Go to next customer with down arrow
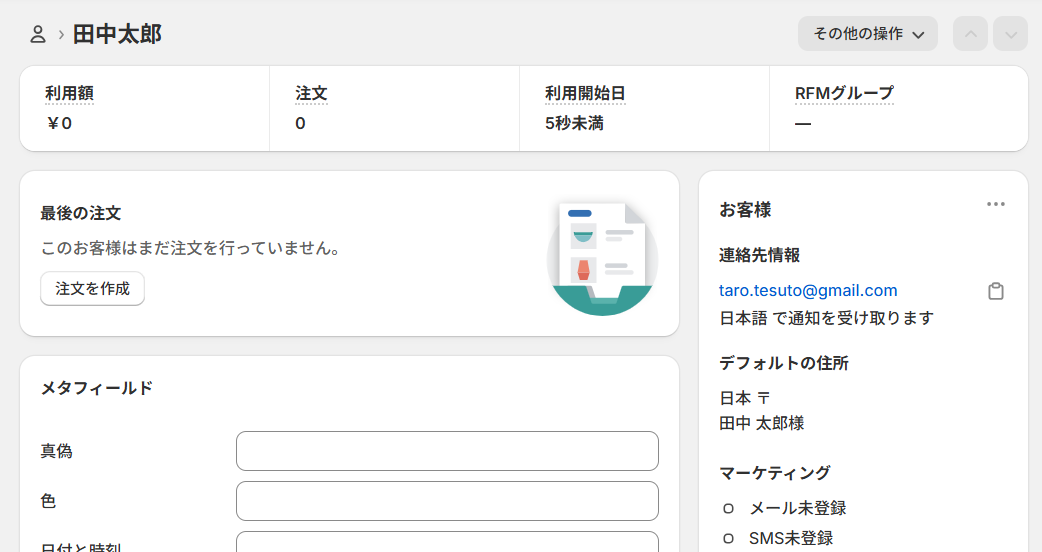The image size is (1042, 552). pos(1011,34)
